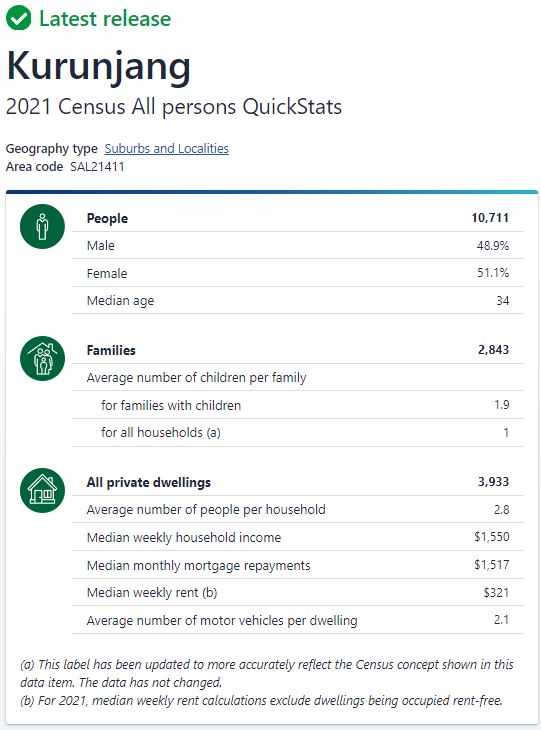
Task: Select Median weekly household income row
Action: pos(298,537)
